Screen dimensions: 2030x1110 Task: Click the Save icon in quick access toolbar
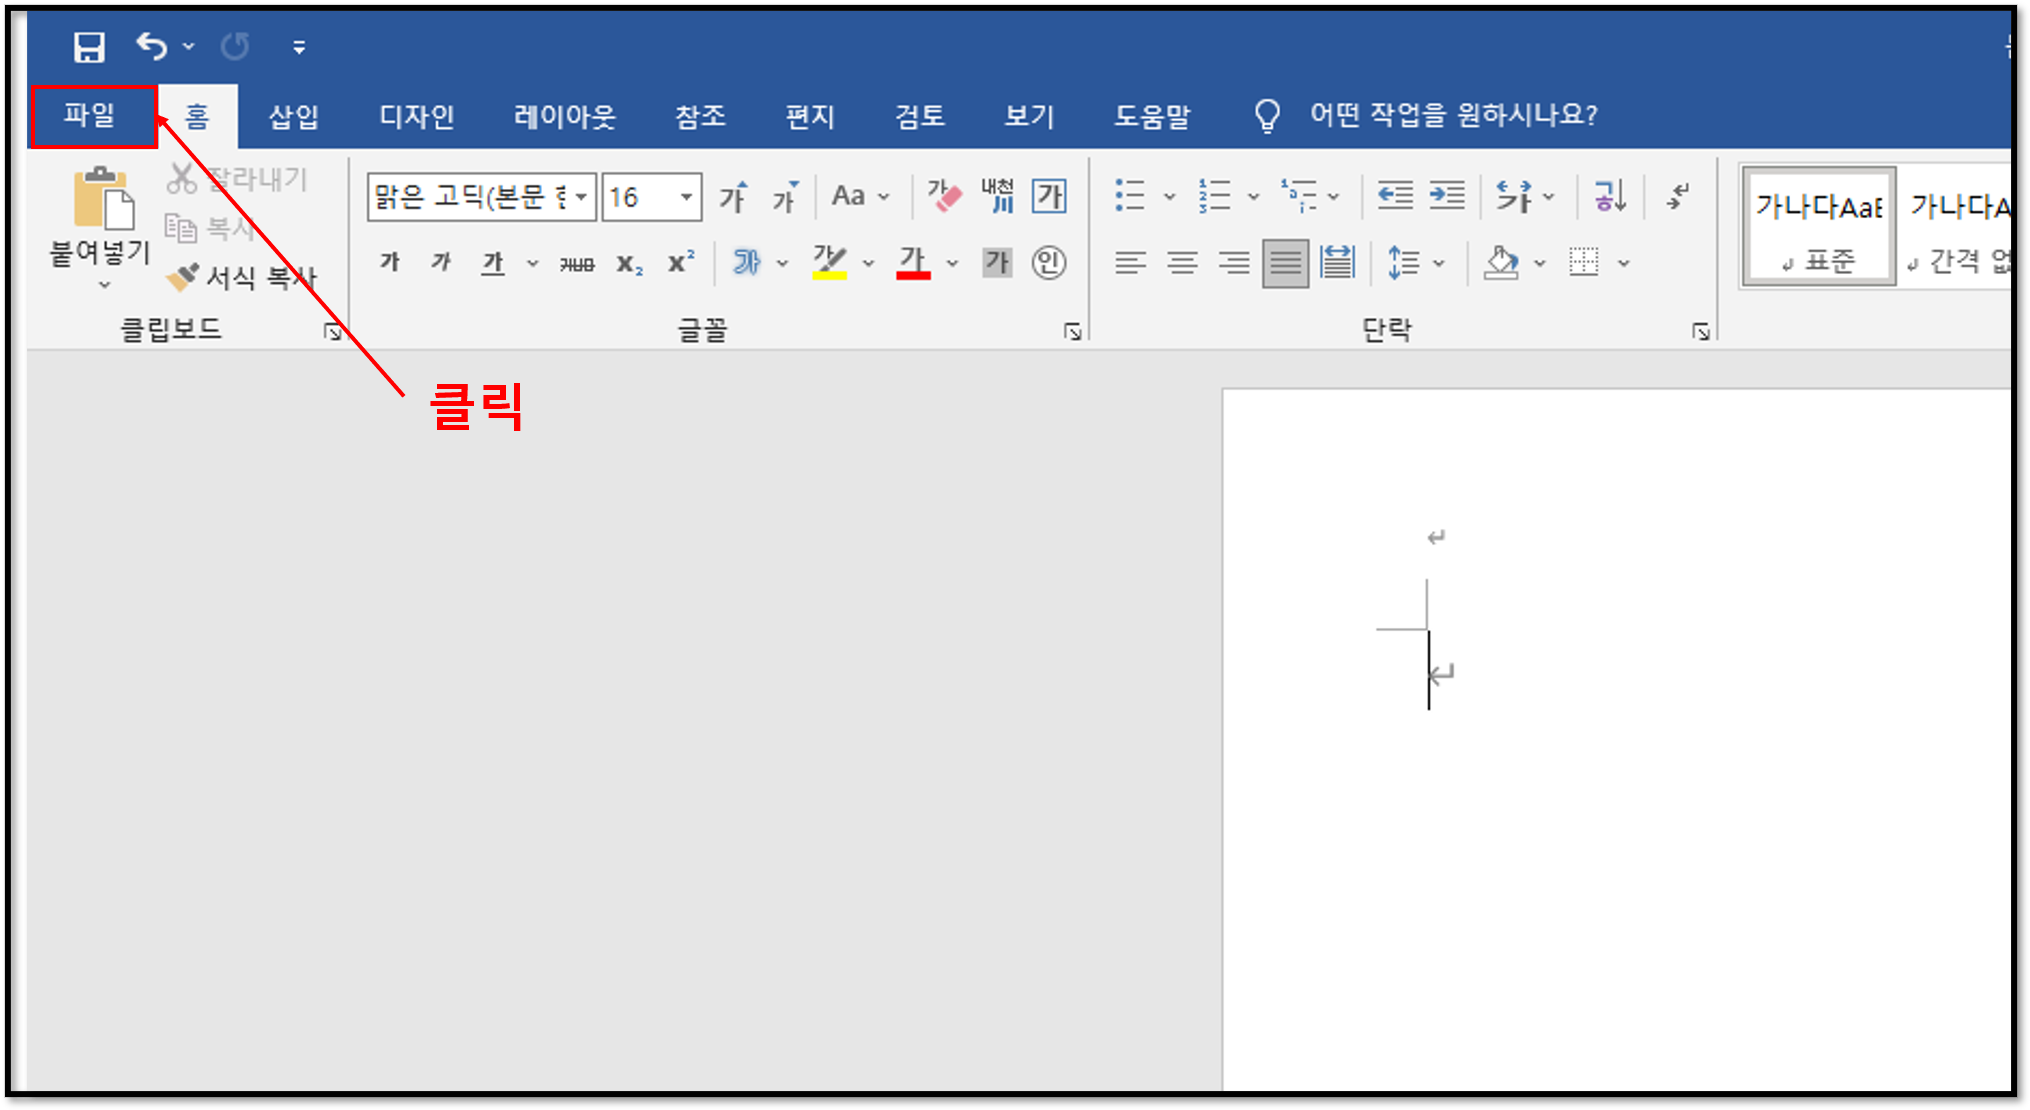coord(89,47)
